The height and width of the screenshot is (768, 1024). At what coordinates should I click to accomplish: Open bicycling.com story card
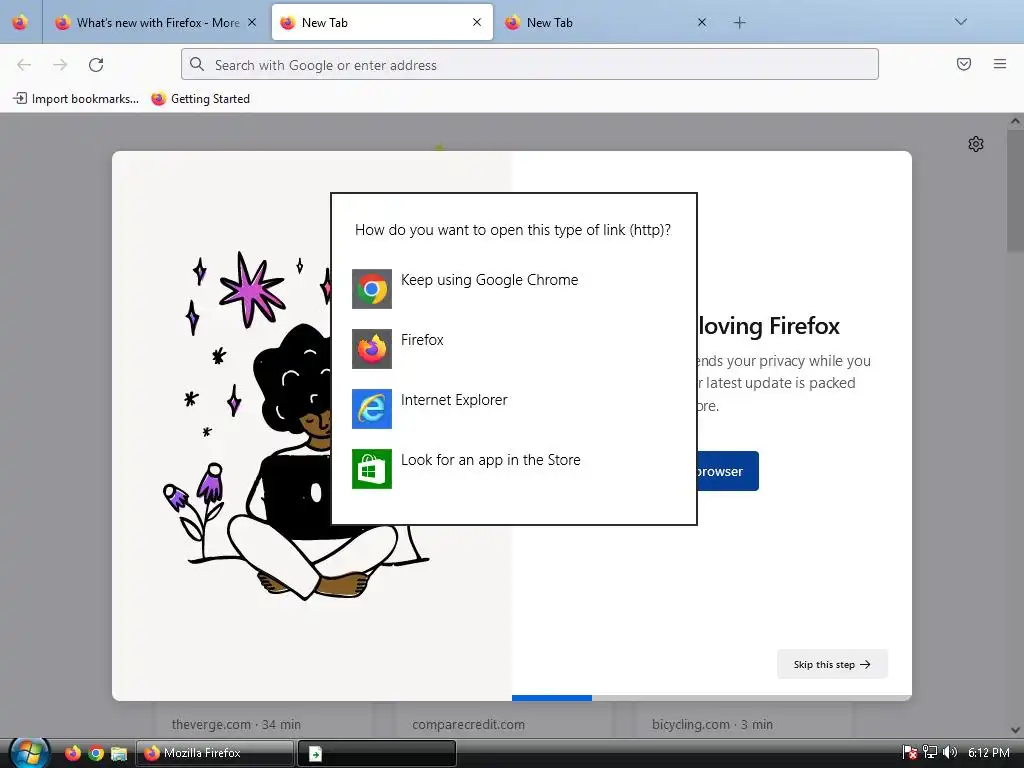point(743,720)
